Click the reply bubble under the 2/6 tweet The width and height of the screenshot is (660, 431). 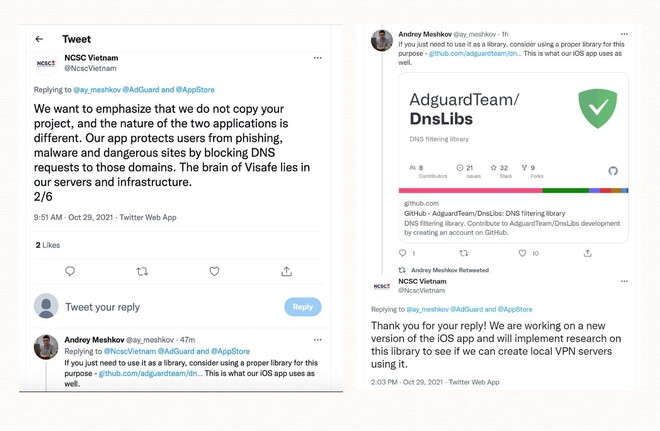[x=70, y=271]
